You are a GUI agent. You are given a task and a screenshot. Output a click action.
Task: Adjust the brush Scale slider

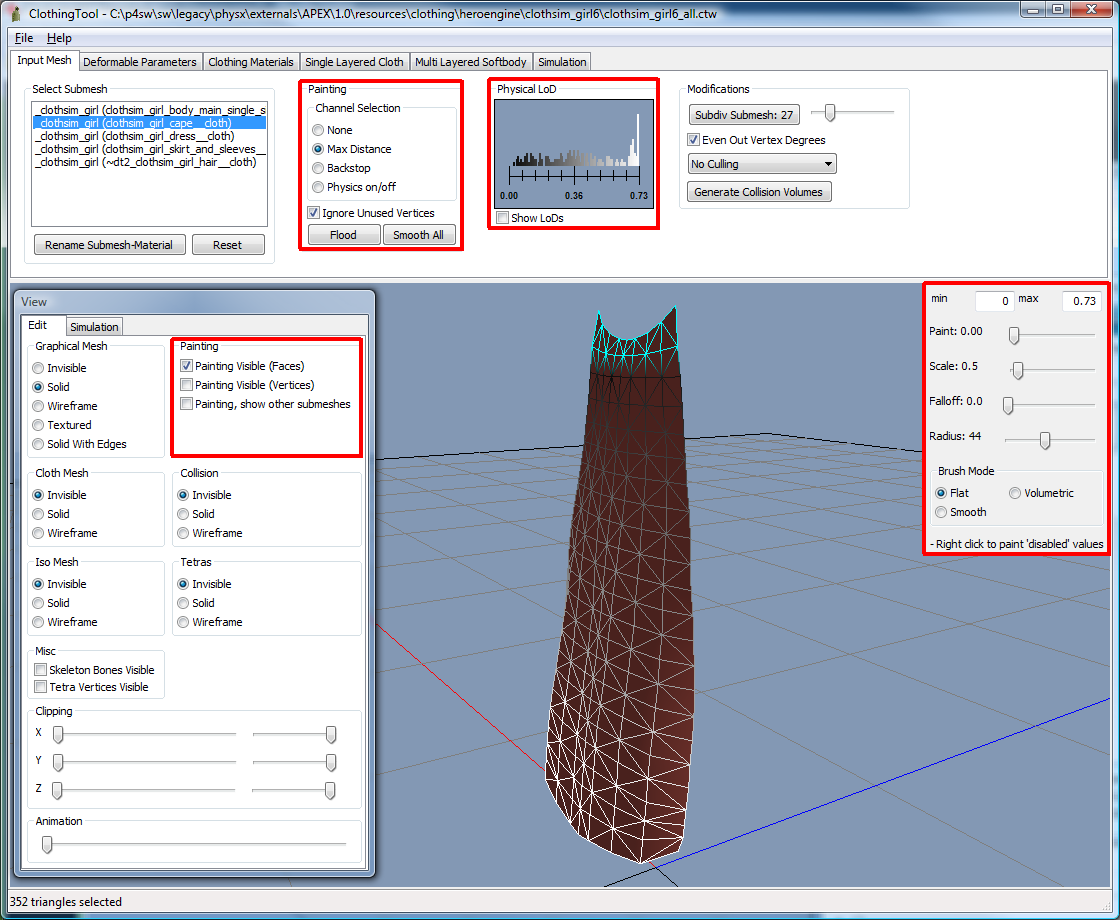pos(1018,370)
